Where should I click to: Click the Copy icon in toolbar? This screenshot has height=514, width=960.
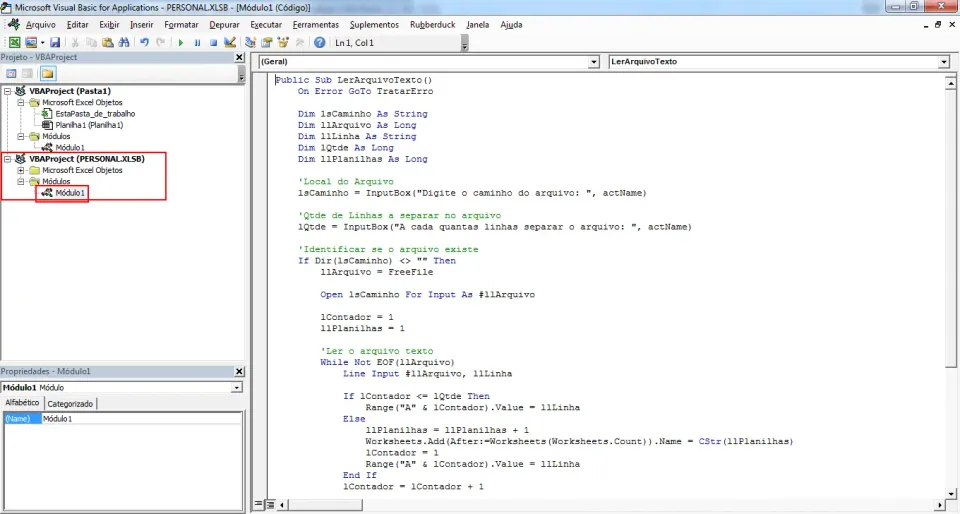(91, 42)
